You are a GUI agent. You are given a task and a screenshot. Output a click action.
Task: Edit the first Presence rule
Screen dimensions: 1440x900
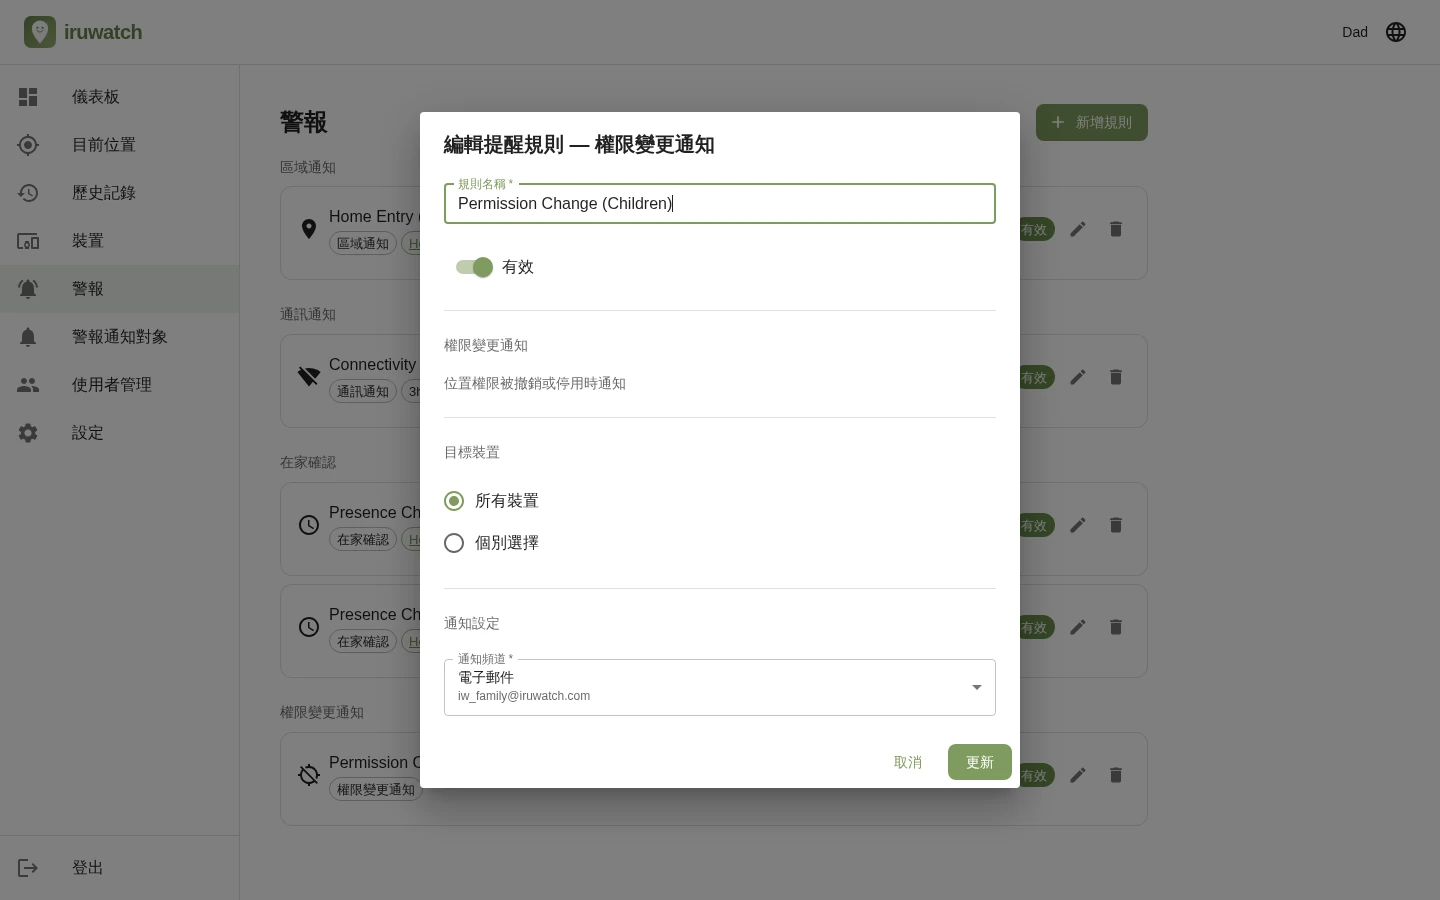click(1078, 525)
